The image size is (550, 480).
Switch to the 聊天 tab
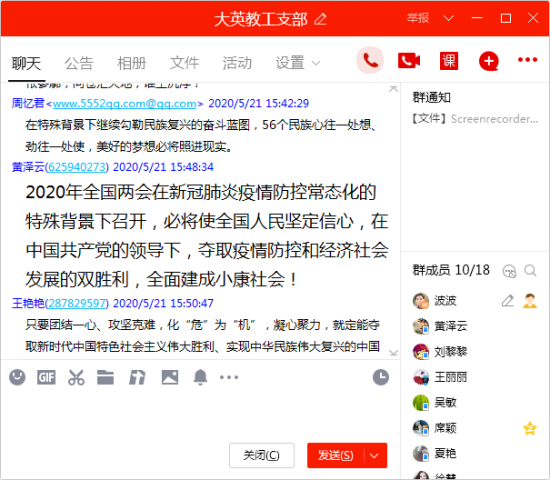[26, 64]
